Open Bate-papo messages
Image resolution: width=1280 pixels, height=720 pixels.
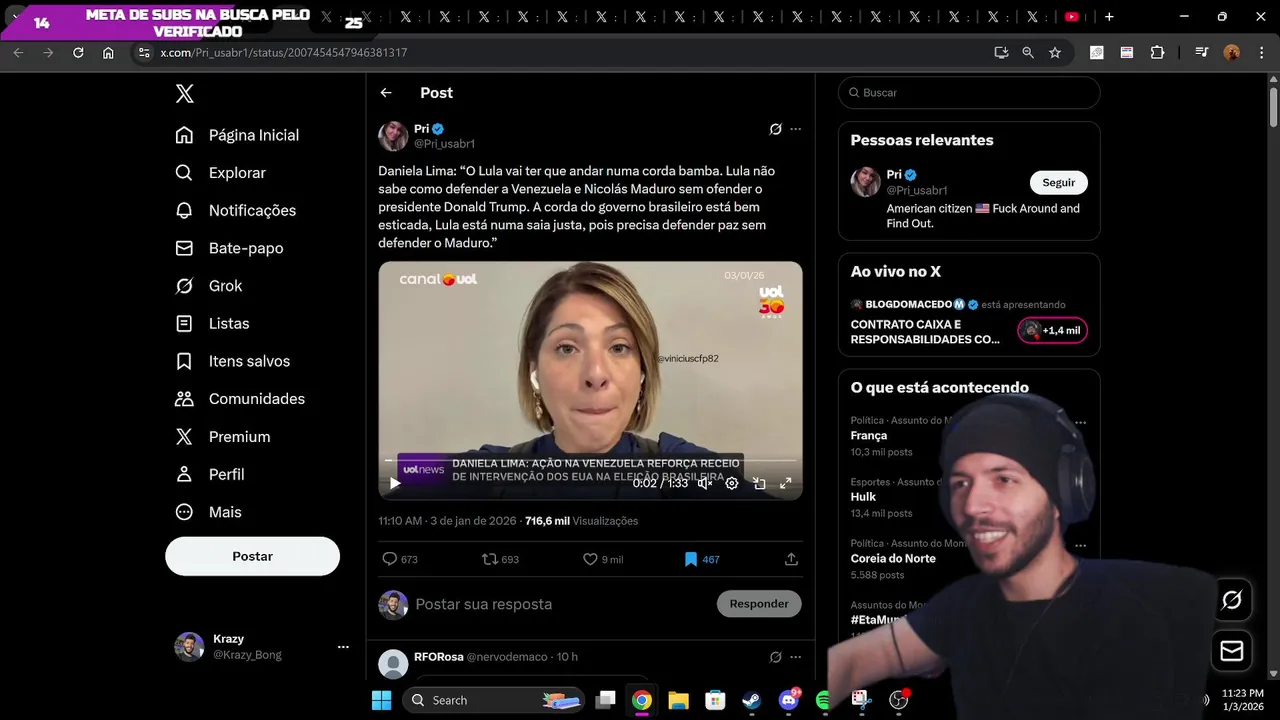[x=229, y=248]
